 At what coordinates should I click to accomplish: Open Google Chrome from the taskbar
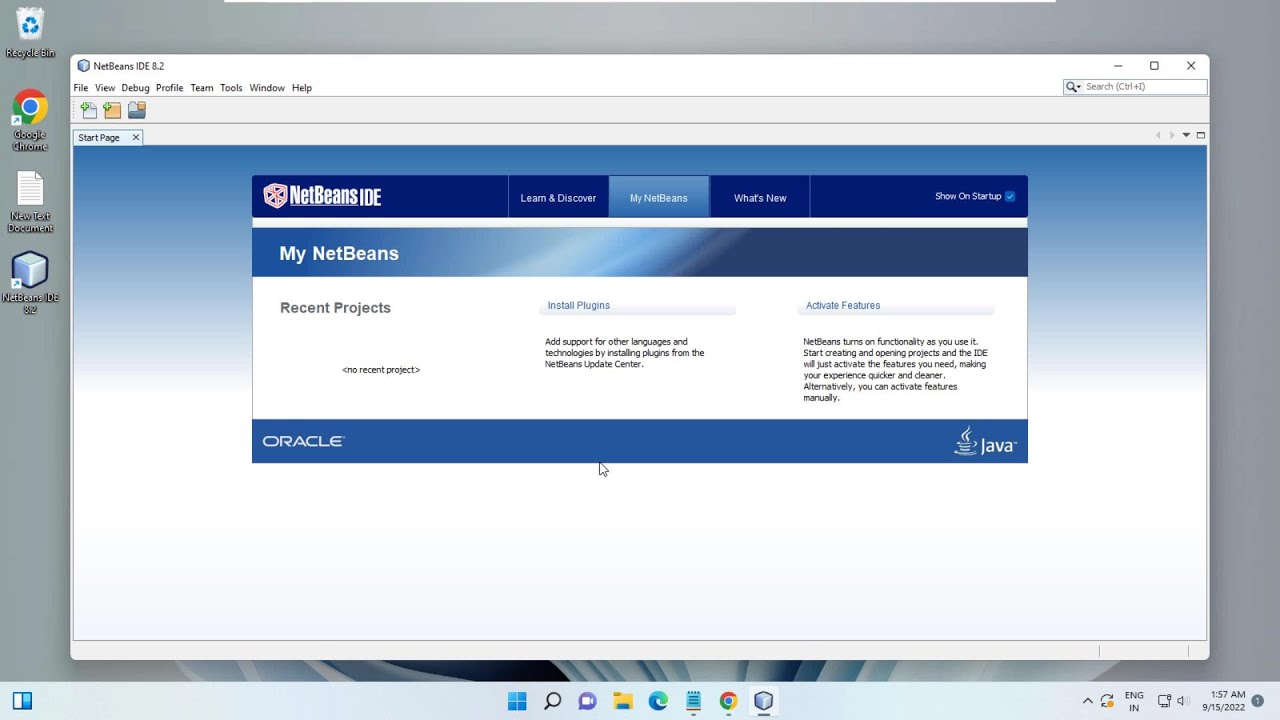[728, 701]
